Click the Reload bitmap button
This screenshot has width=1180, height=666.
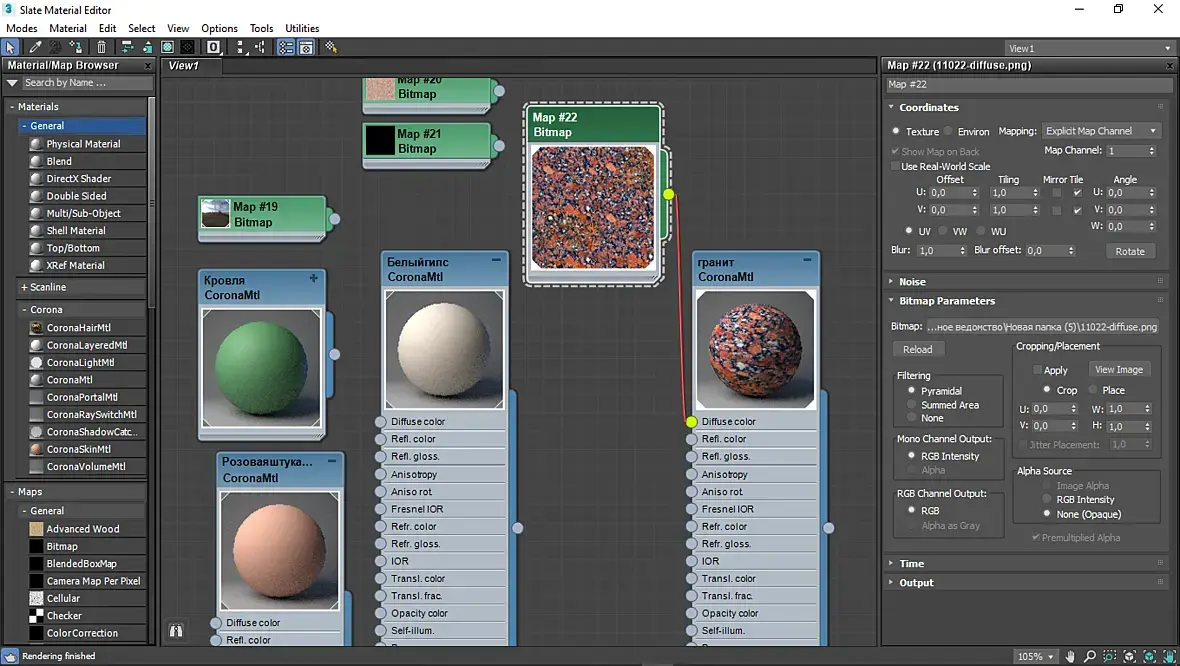point(917,349)
